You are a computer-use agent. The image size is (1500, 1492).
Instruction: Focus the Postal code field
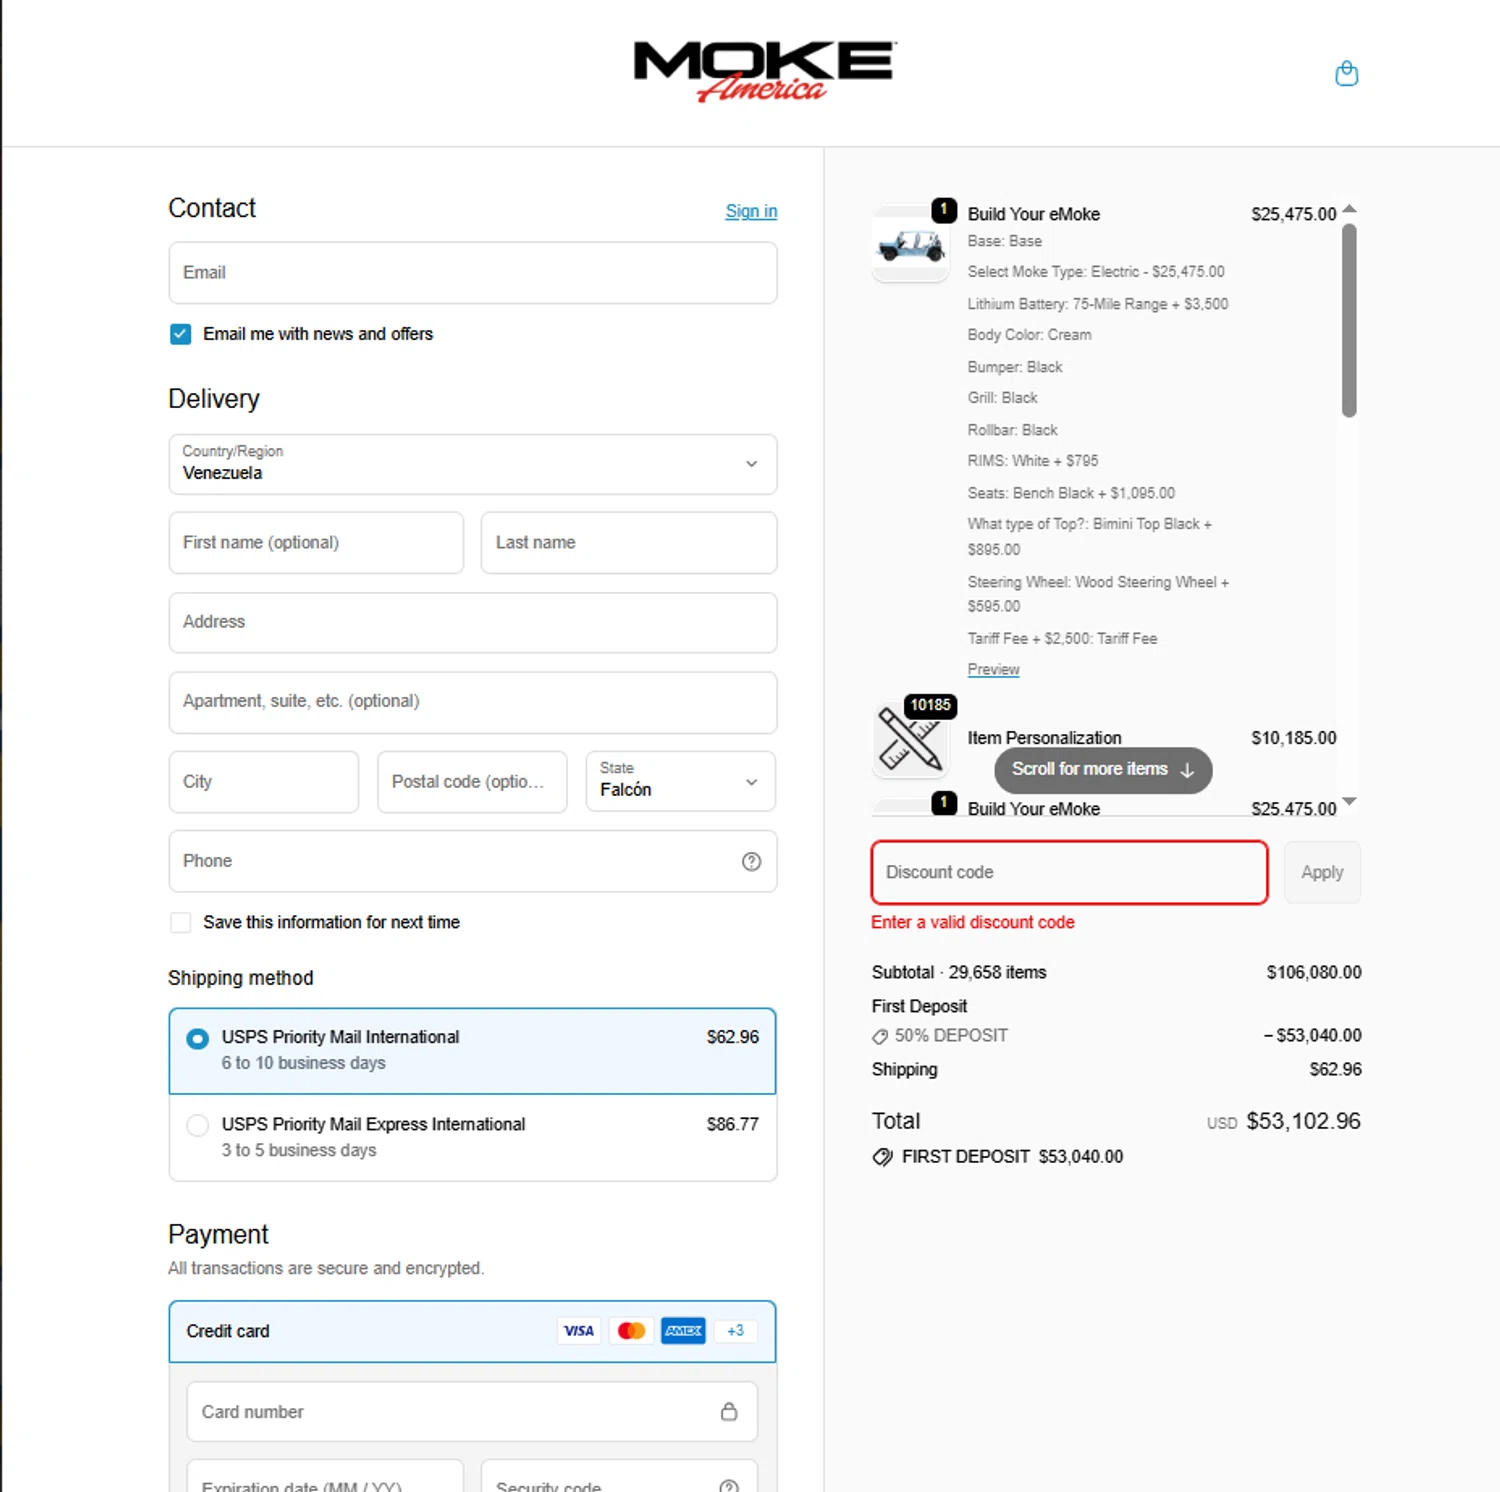pyautogui.click(x=472, y=781)
